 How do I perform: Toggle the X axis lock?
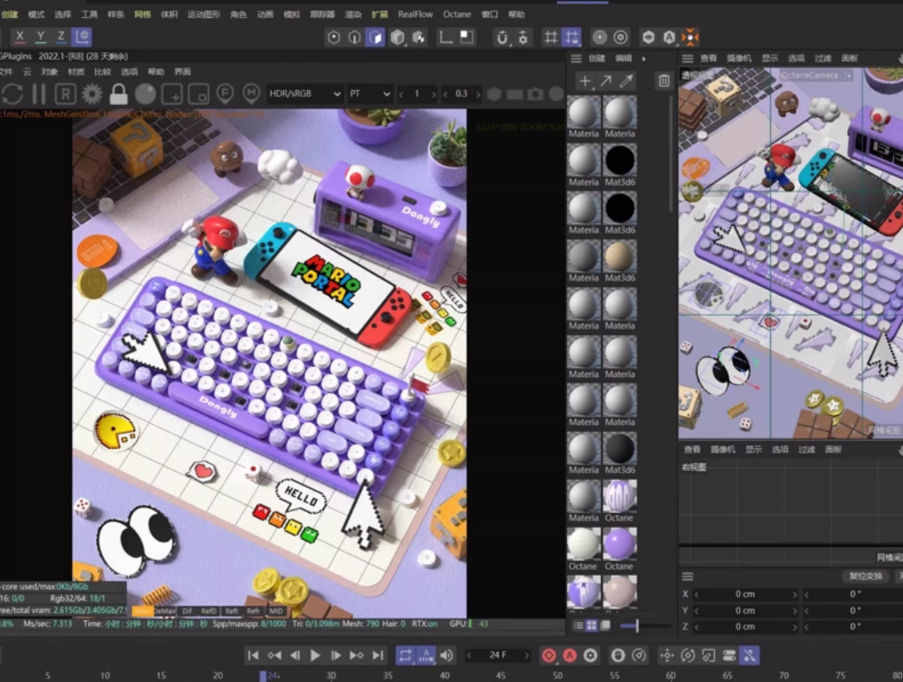[21, 36]
